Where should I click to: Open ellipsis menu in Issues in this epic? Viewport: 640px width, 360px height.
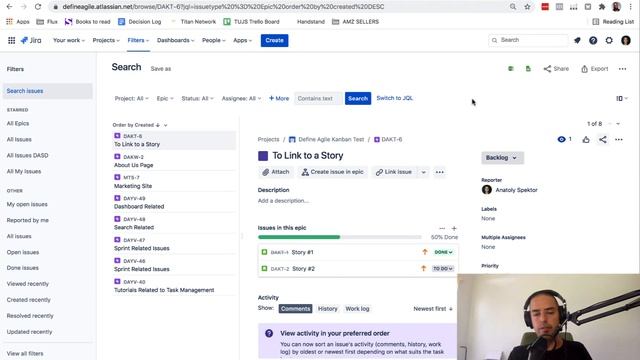(x=442, y=229)
